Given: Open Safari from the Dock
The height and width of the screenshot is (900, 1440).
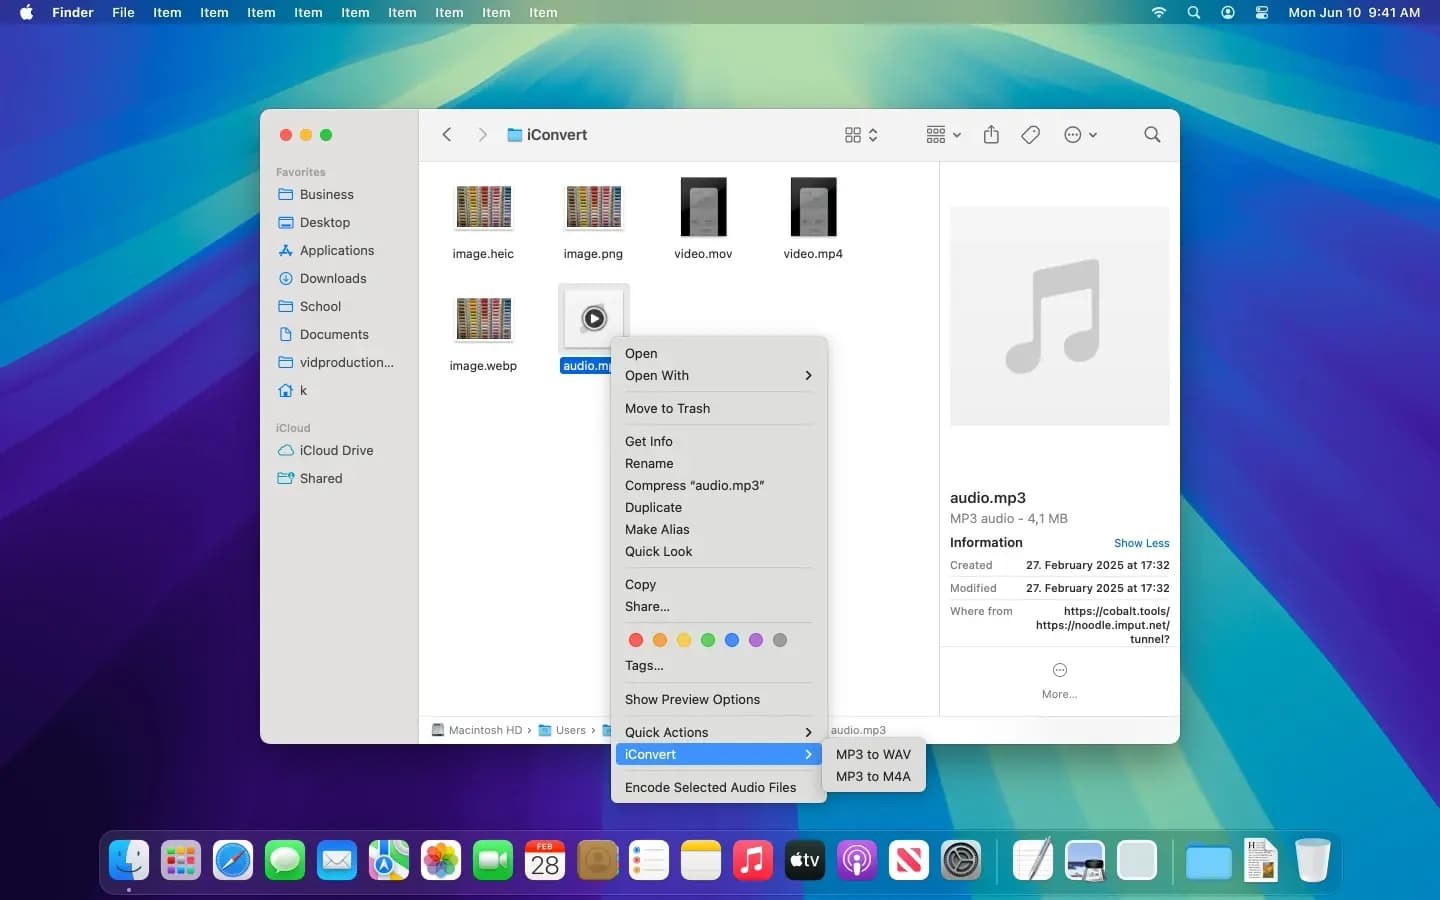Looking at the screenshot, I should pyautogui.click(x=233, y=861).
